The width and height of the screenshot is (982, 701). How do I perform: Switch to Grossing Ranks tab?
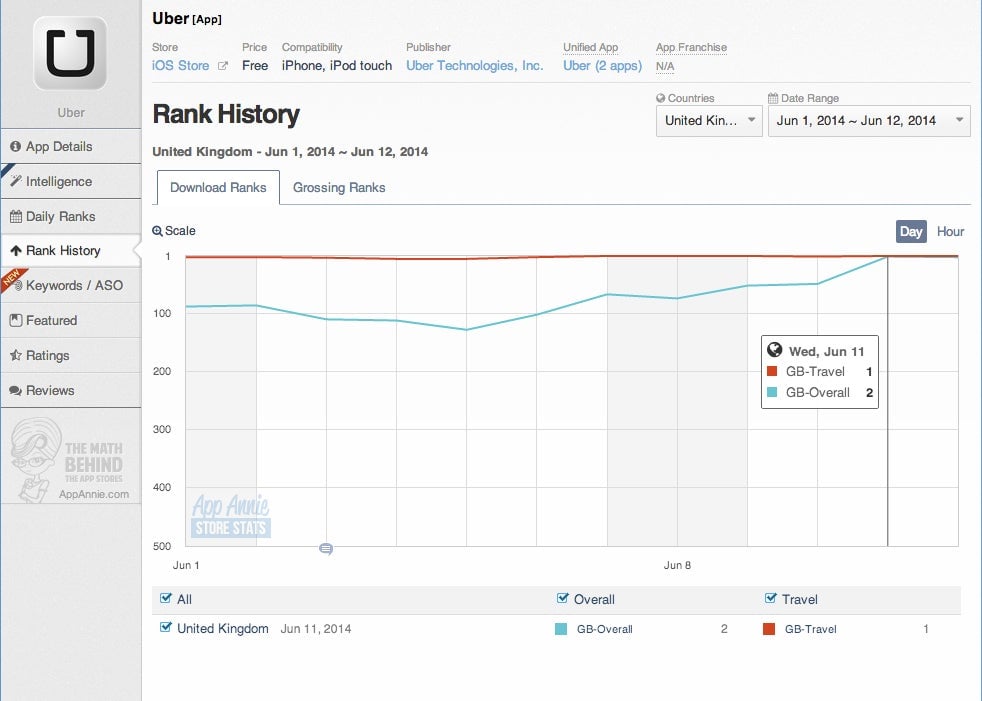click(339, 187)
